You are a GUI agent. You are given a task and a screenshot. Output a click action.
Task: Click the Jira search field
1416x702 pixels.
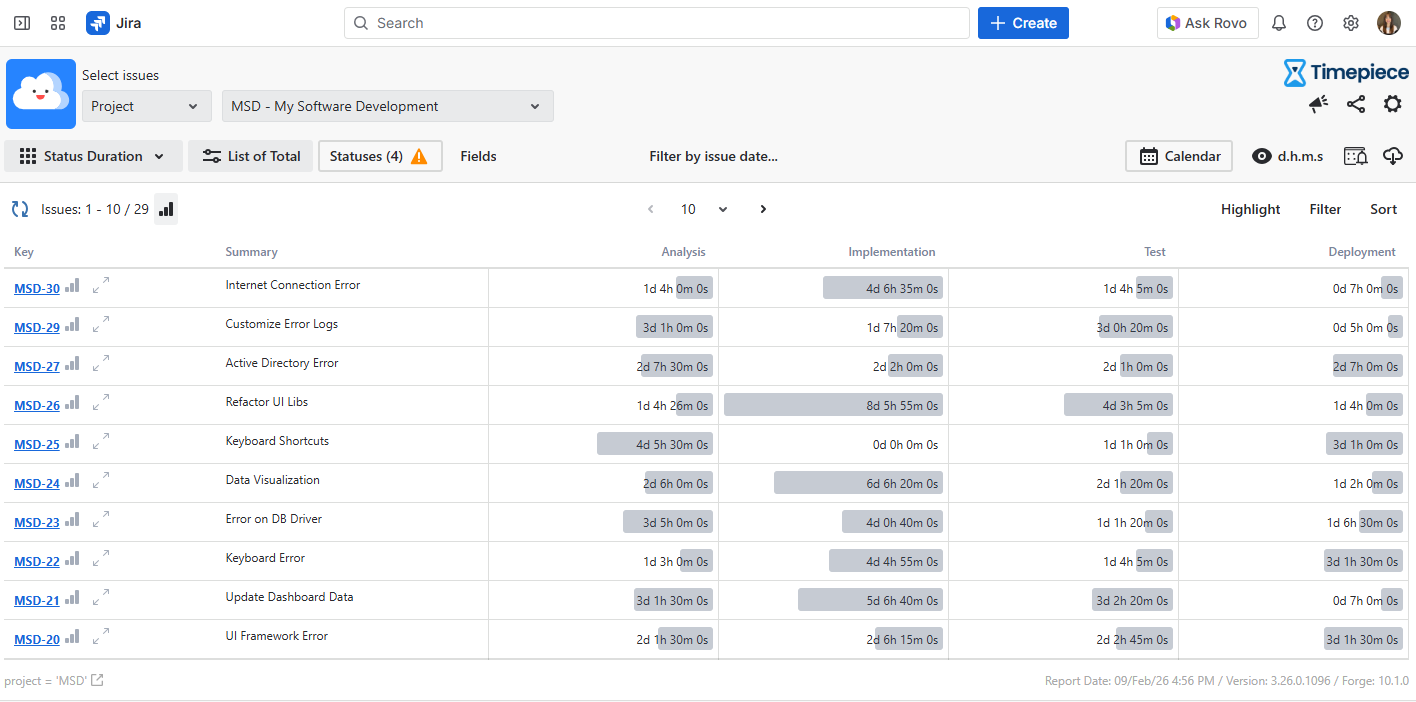pyautogui.click(x=656, y=23)
